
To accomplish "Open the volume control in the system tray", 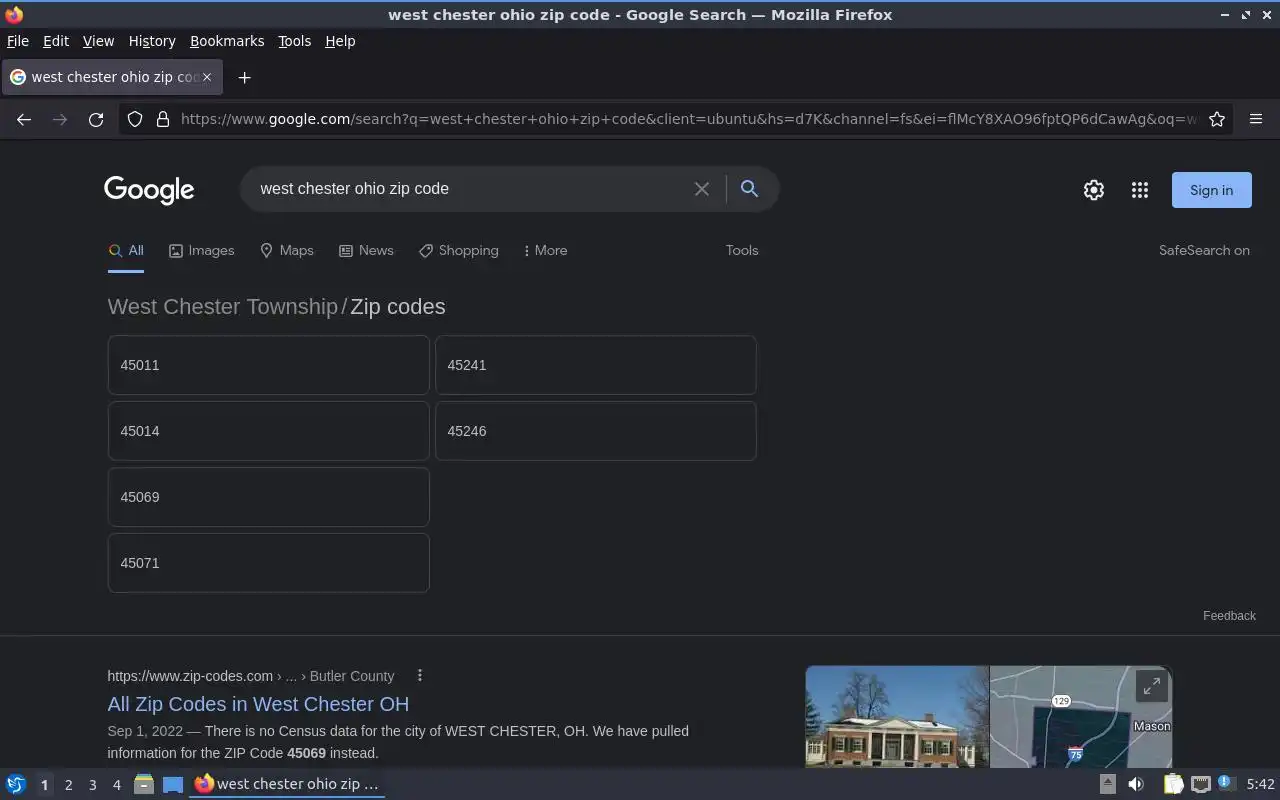I will [1136, 784].
